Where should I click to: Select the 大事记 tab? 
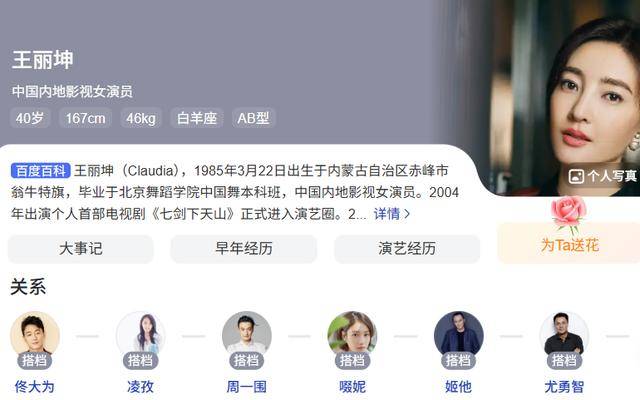coord(81,249)
